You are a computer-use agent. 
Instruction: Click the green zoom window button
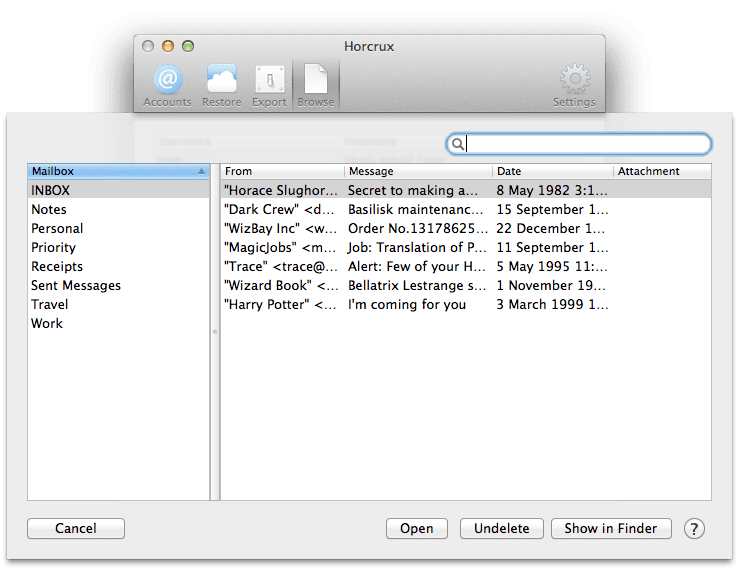click(188, 46)
